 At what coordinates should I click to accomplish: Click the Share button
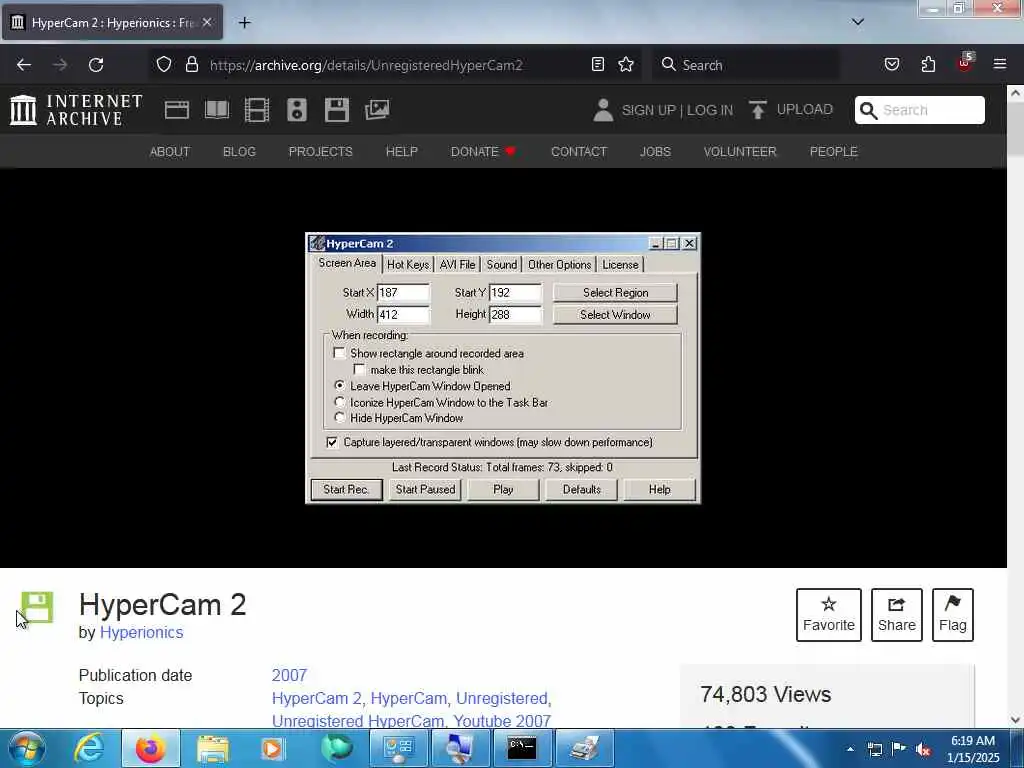coord(897,615)
